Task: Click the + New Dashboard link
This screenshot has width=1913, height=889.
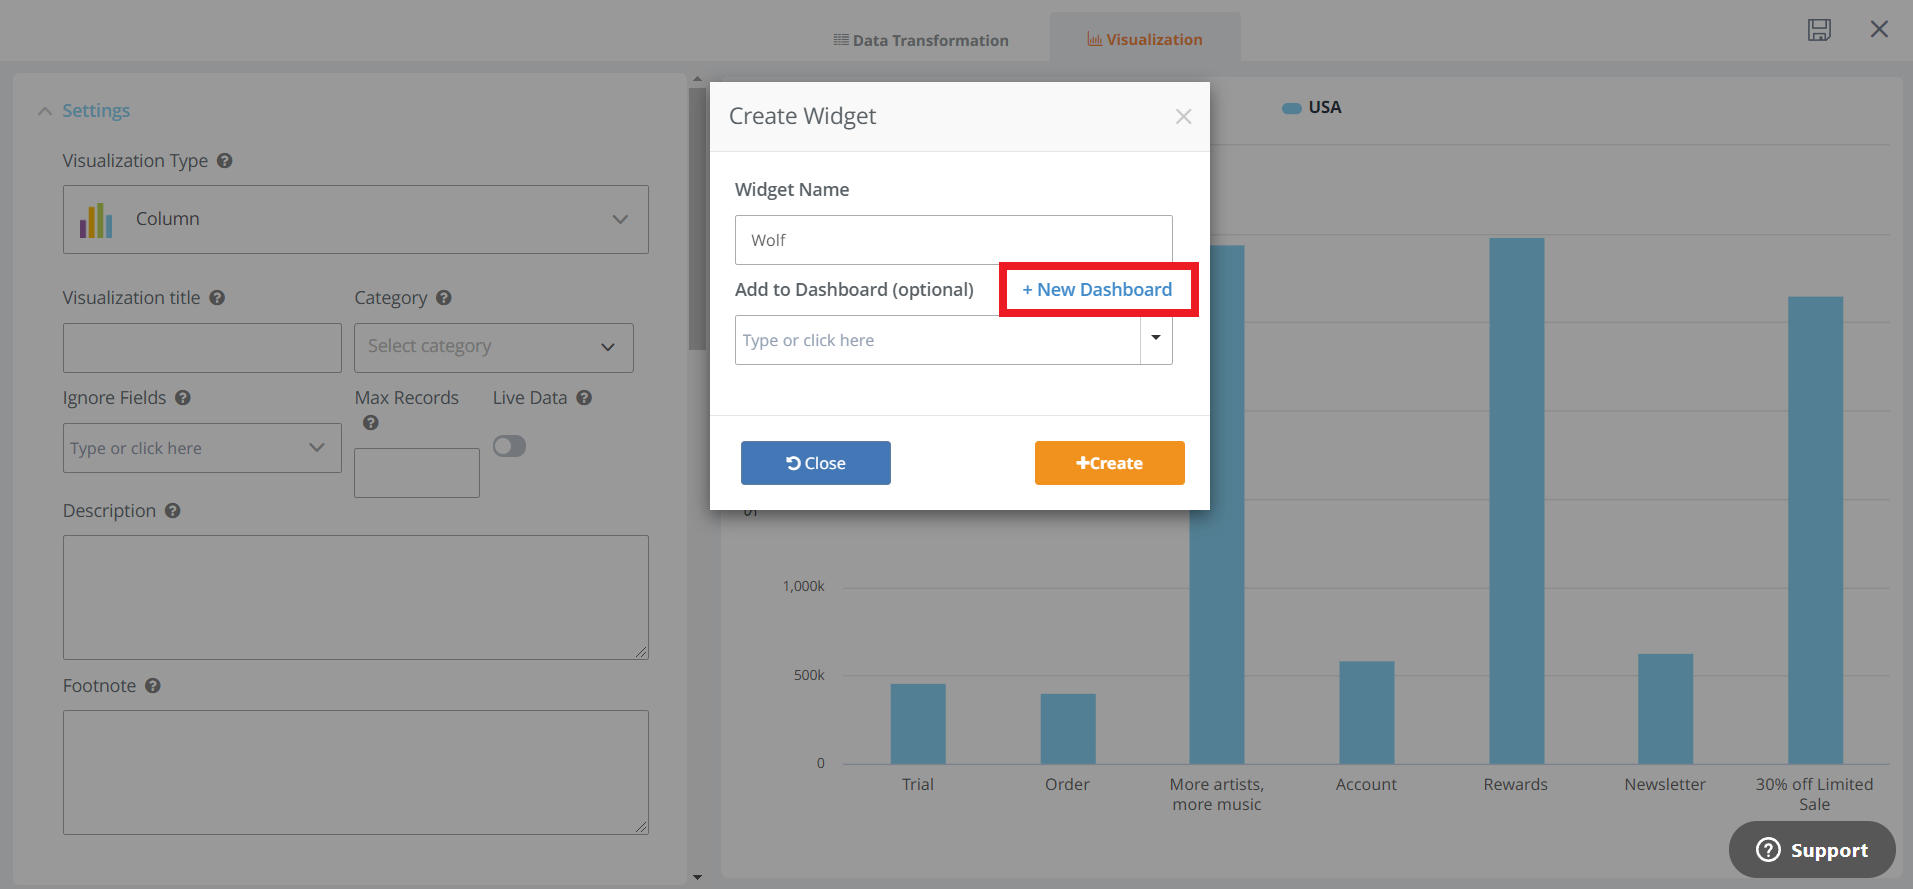Action: (x=1097, y=290)
